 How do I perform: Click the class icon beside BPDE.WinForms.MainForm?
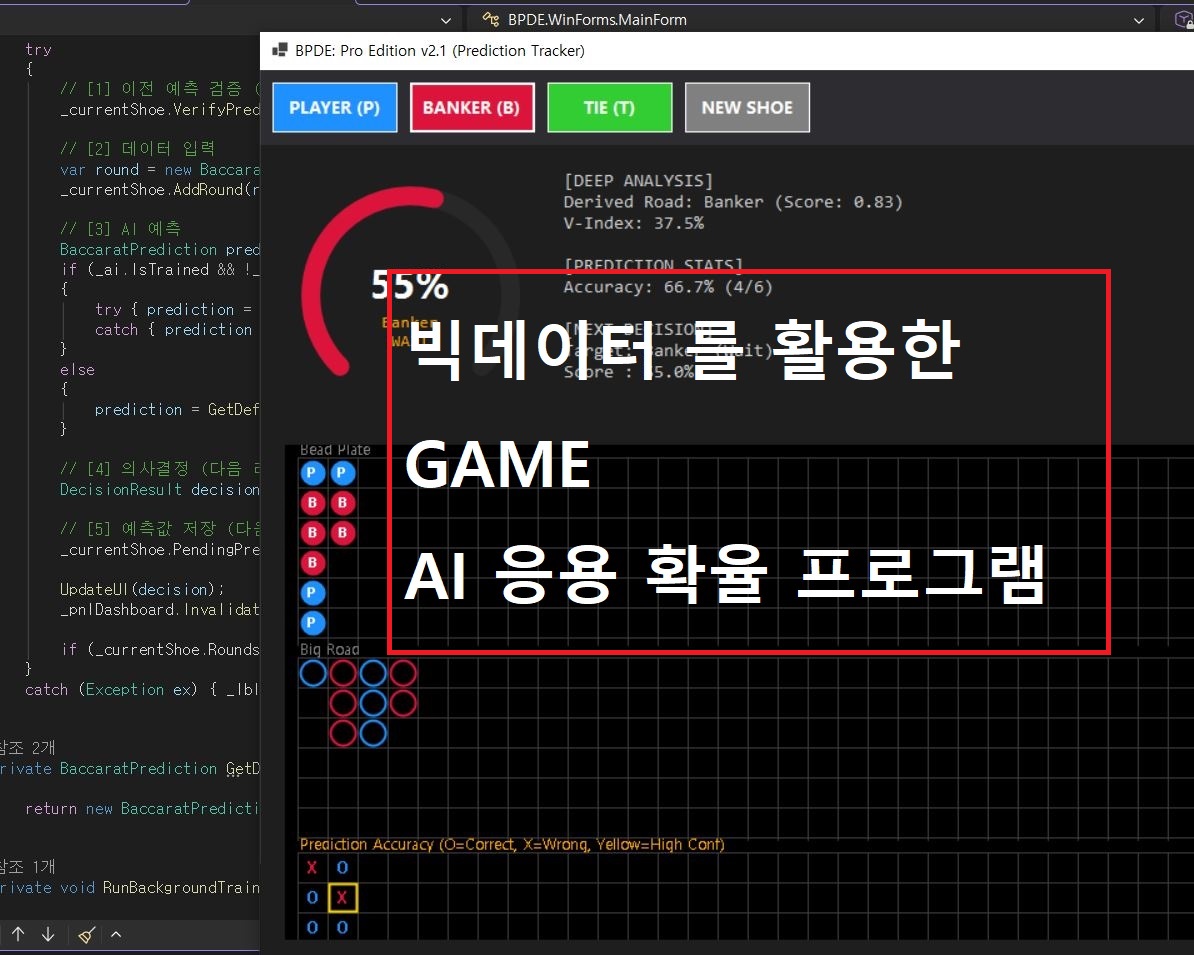click(x=490, y=20)
